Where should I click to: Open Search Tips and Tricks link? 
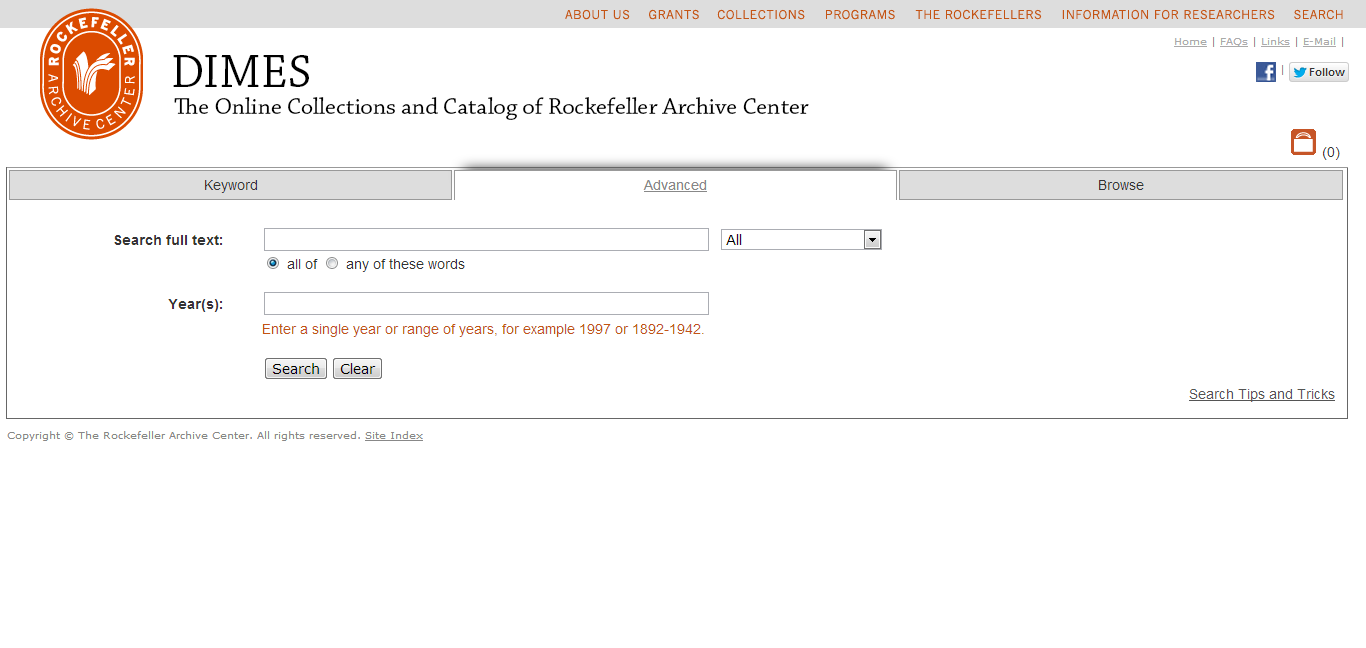(x=1262, y=394)
